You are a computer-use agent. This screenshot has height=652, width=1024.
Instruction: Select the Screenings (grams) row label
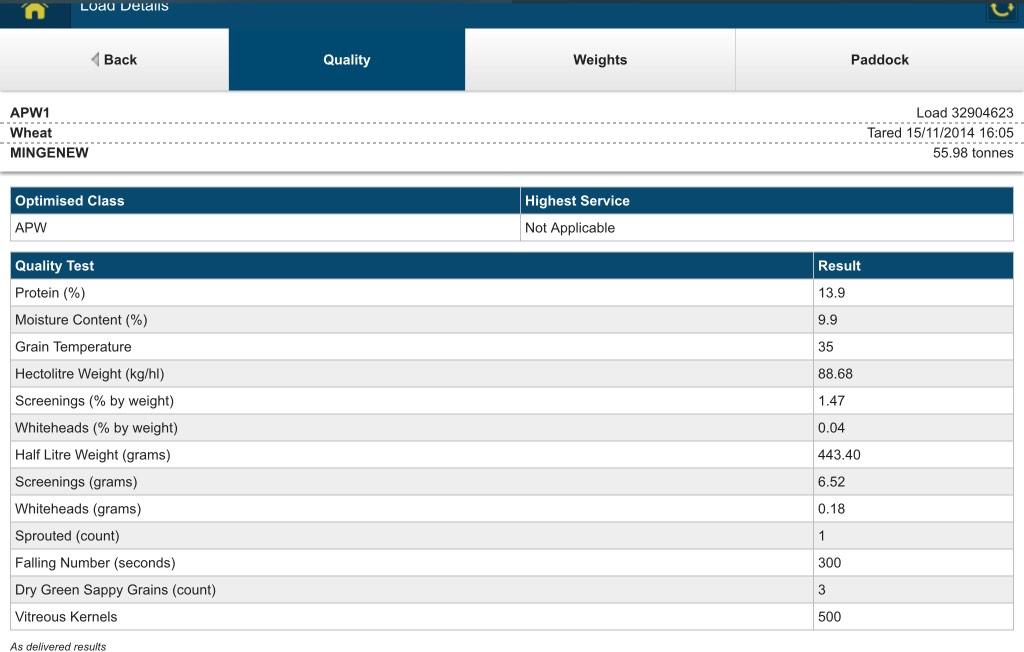coord(76,482)
